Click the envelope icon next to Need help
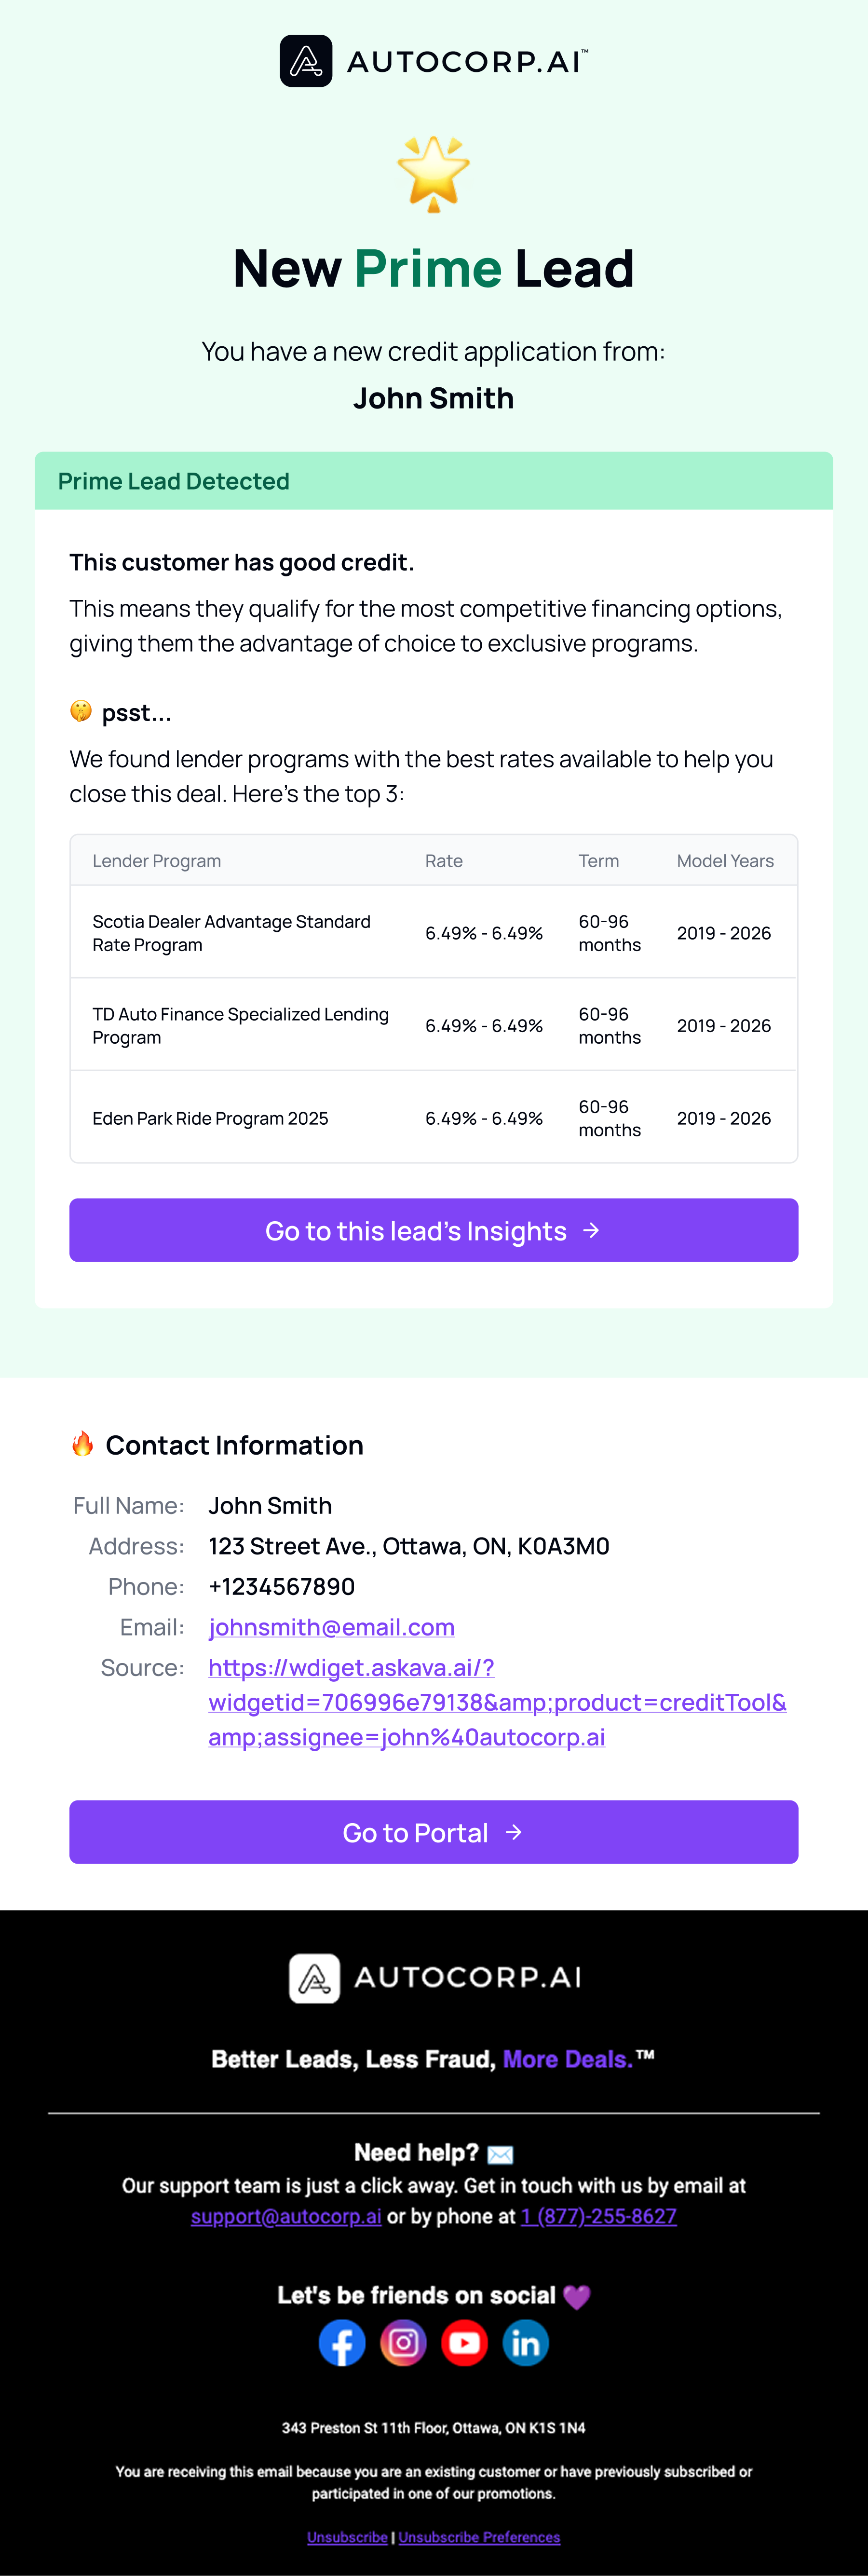868x2576 pixels. point(500,2153)
